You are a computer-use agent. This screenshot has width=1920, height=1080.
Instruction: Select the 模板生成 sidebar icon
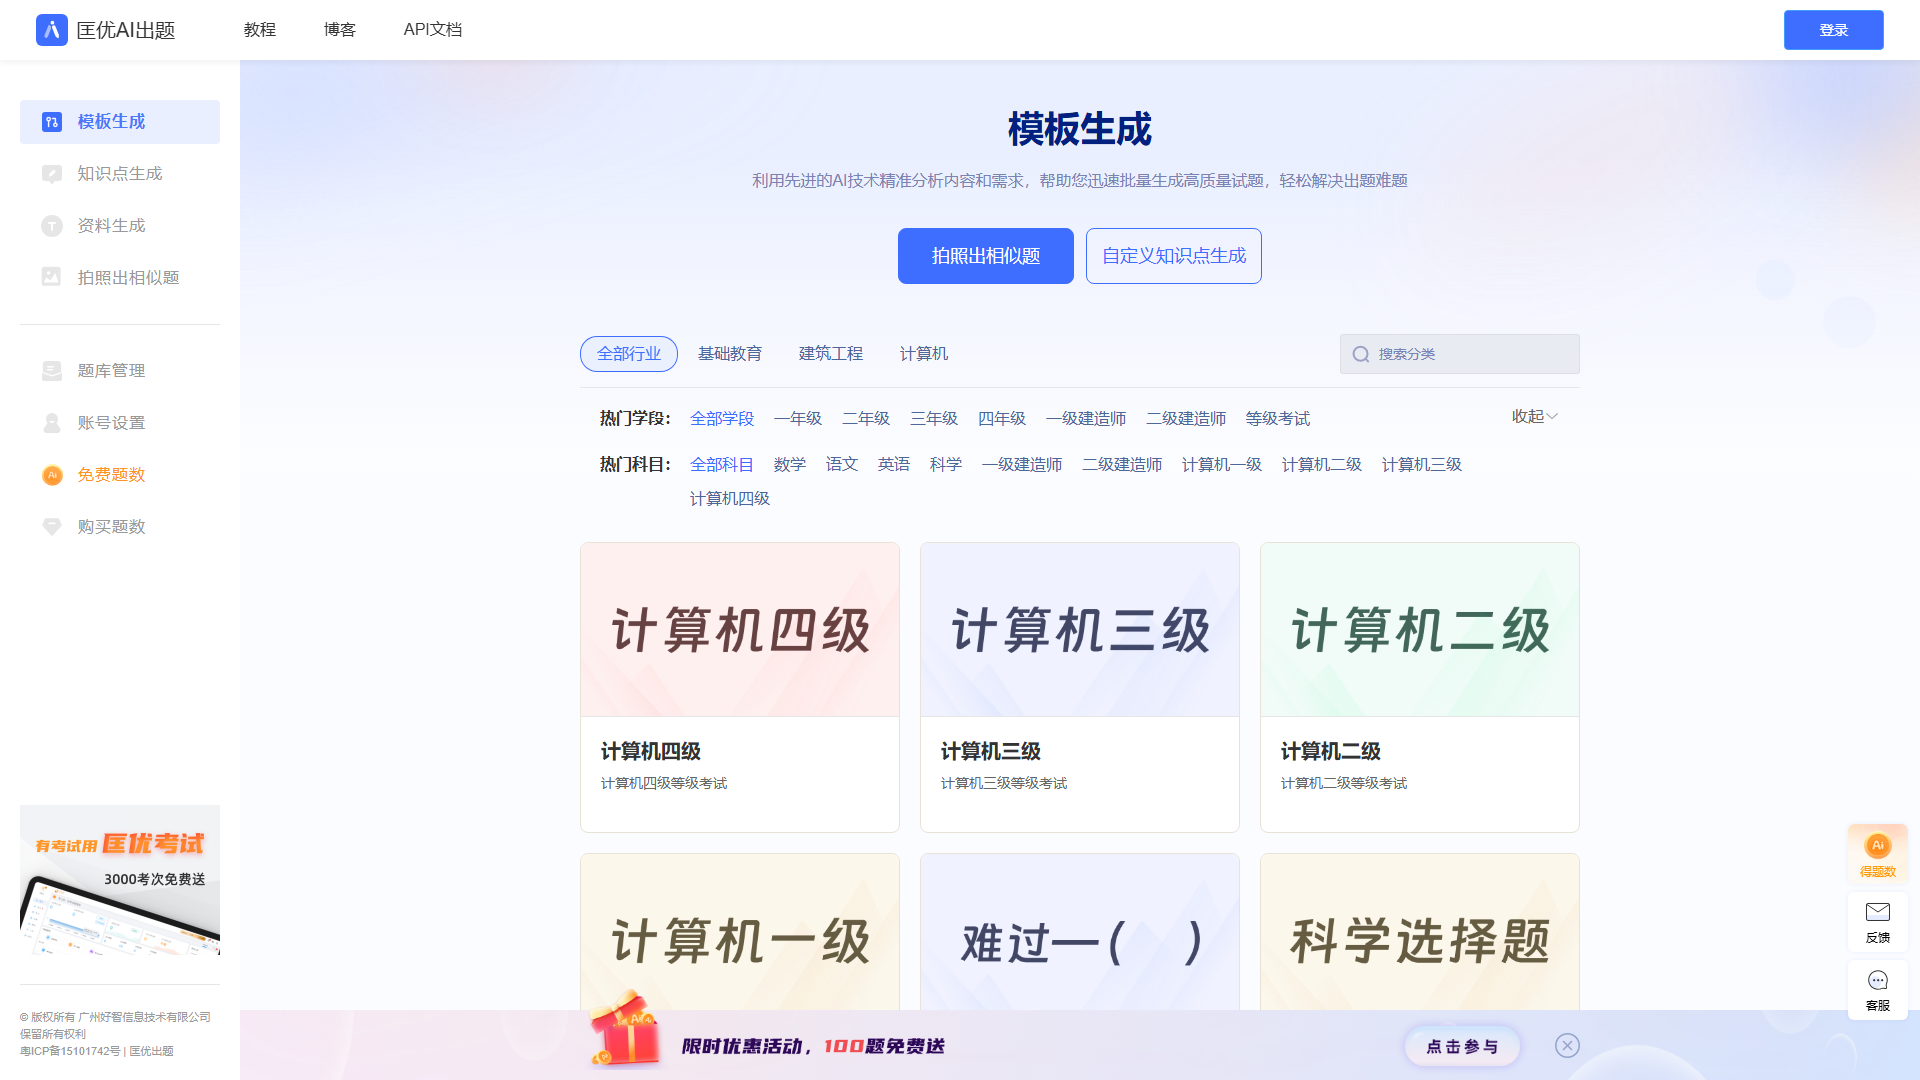pyautogui.click(x=52, y=122)
